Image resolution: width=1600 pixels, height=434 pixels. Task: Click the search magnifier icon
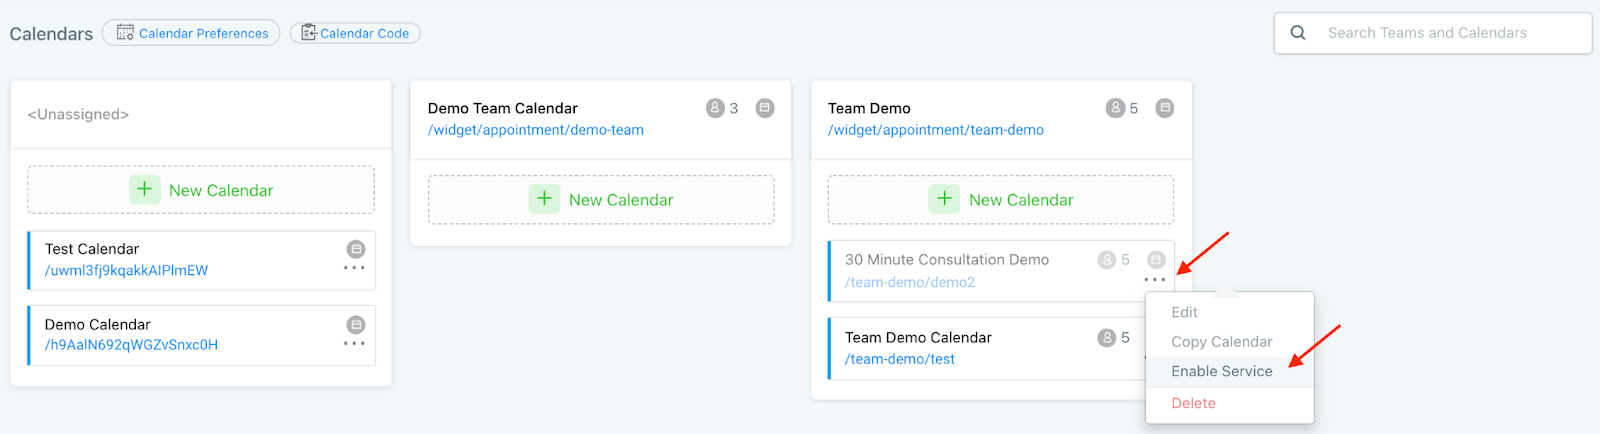[1298, 33]
